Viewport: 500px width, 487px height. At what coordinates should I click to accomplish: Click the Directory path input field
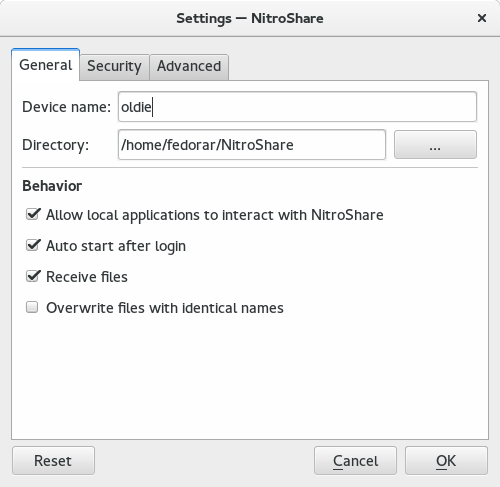pos(252,145)
